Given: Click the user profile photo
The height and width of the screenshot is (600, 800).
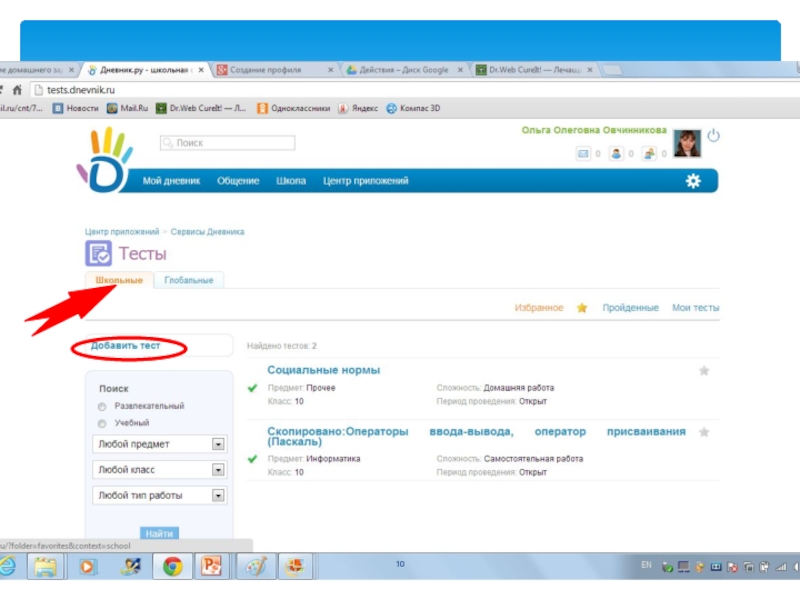Looking at the screenshot, I should pyautogui.click(x=687, y=143).
